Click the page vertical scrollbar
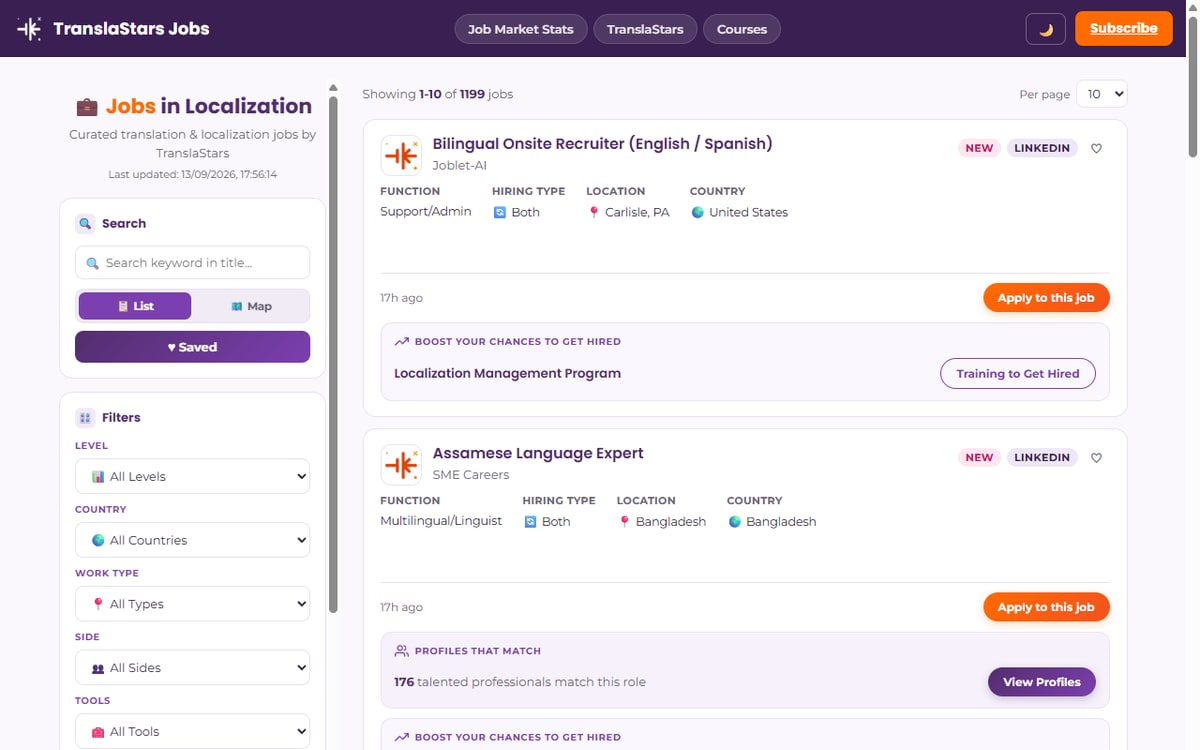This screenshot has width=1200, height=750. coord(1193,85)
